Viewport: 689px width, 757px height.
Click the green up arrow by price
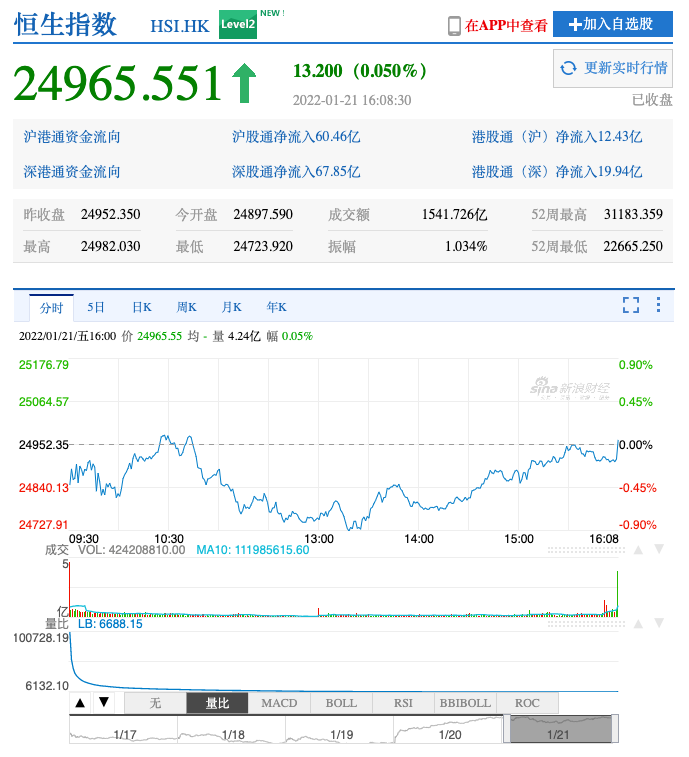point(244,83)
